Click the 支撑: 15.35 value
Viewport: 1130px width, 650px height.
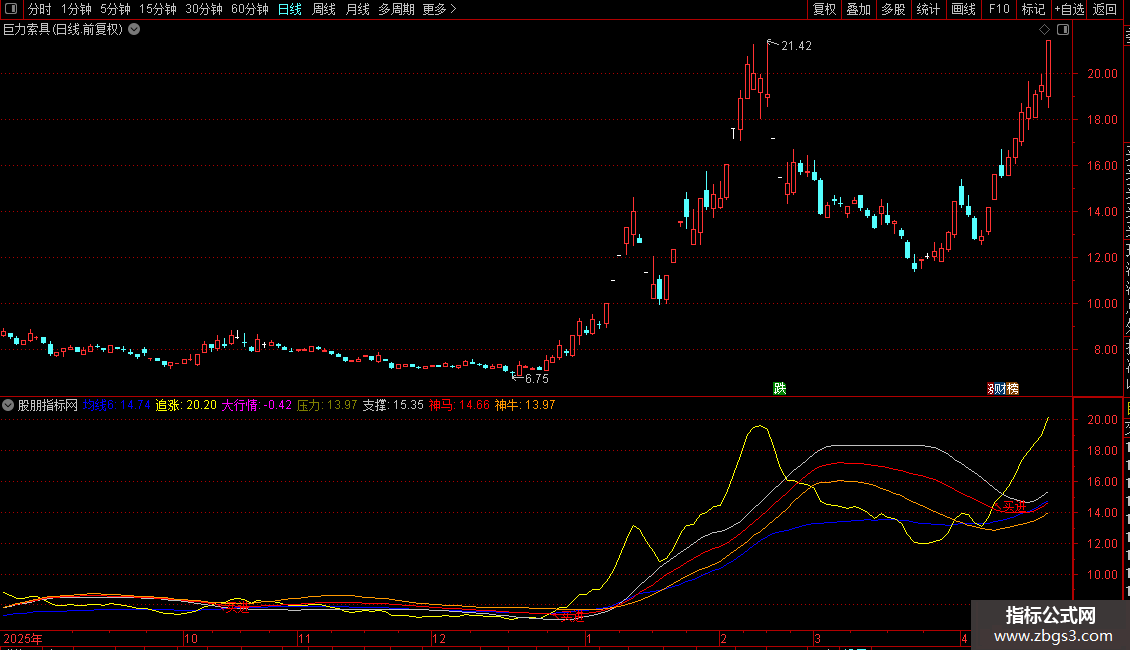coord(393,405)
